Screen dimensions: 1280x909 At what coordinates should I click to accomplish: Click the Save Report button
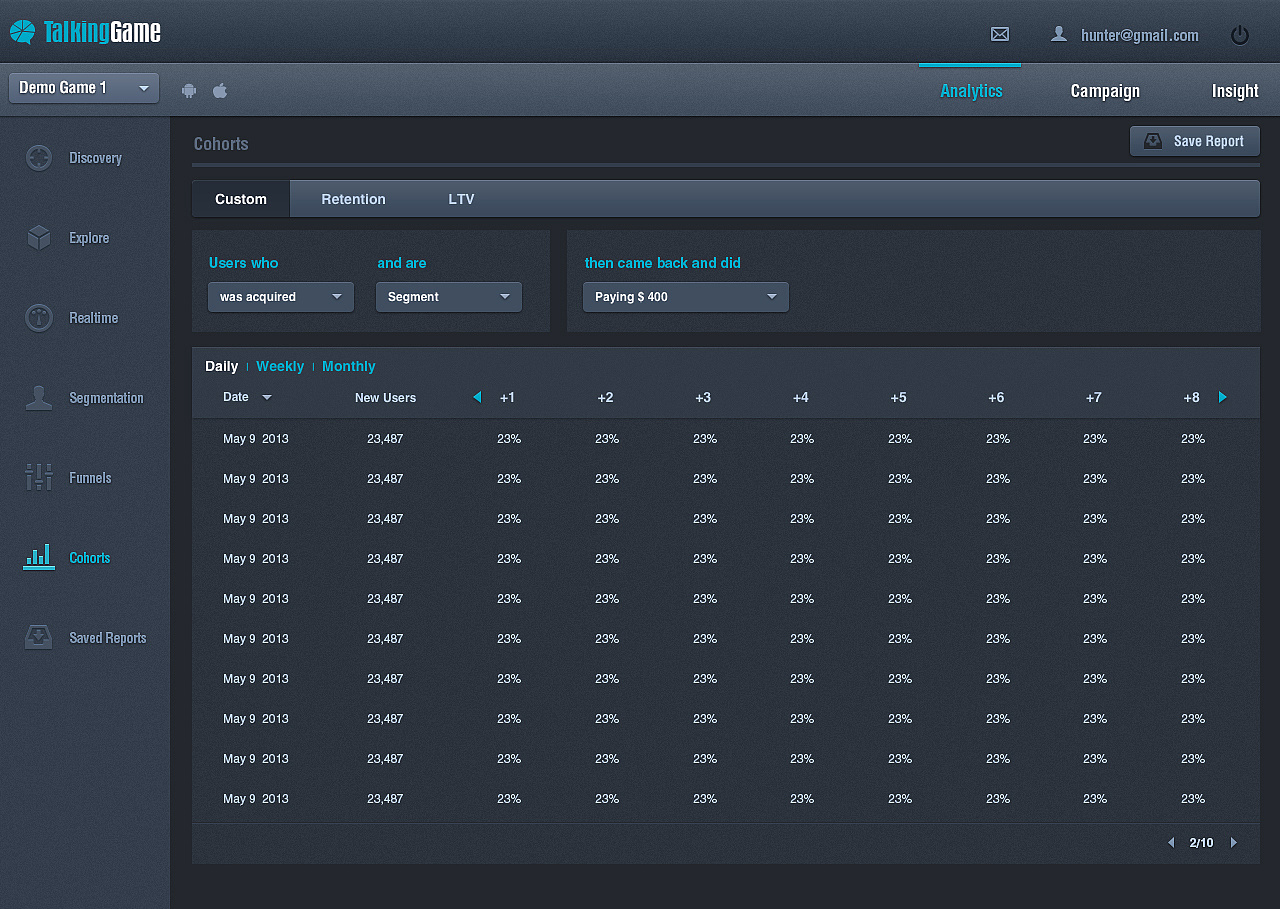[1195, 141]
